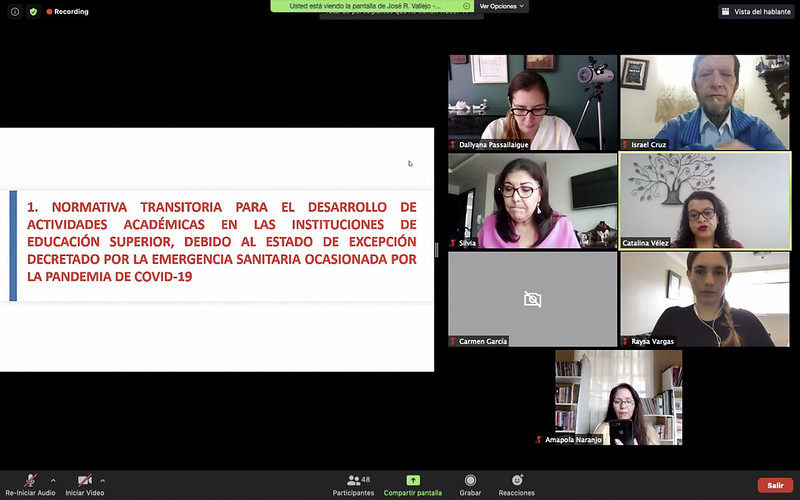Click the camera-off icon in Carmen García's tile
Screen dimensions: 800x500
tap(533, 299)
